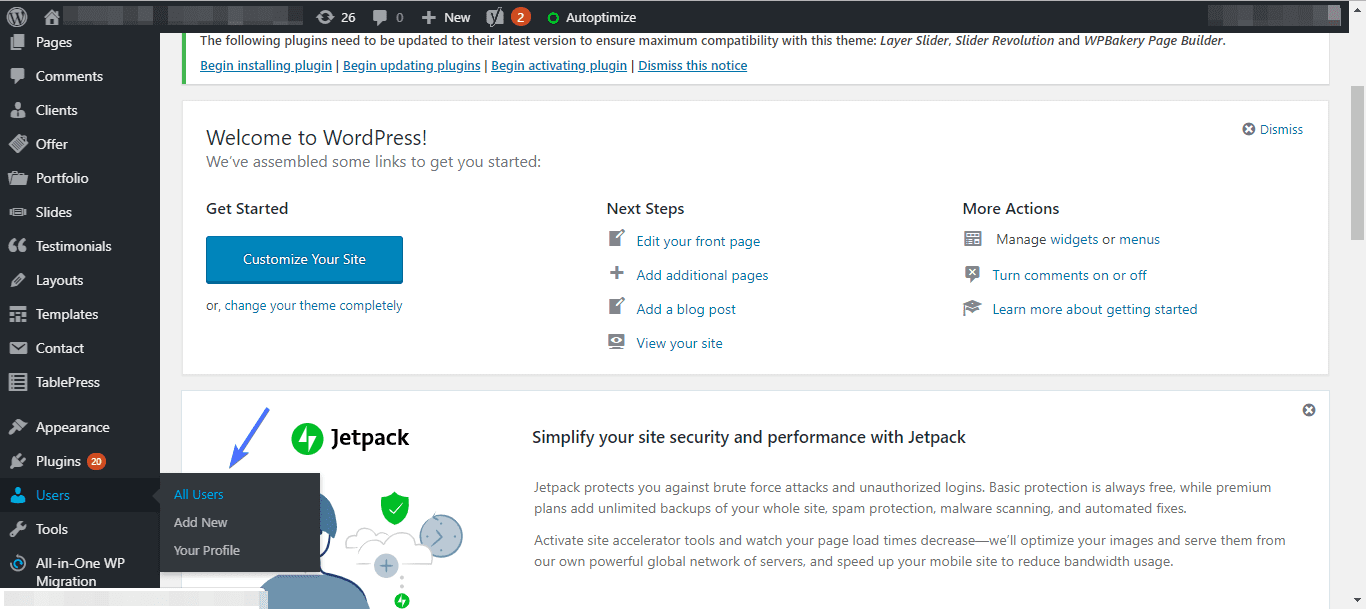Open Your Profile from Users submenu
1366x609 pixels.
(x=207, y=550)
